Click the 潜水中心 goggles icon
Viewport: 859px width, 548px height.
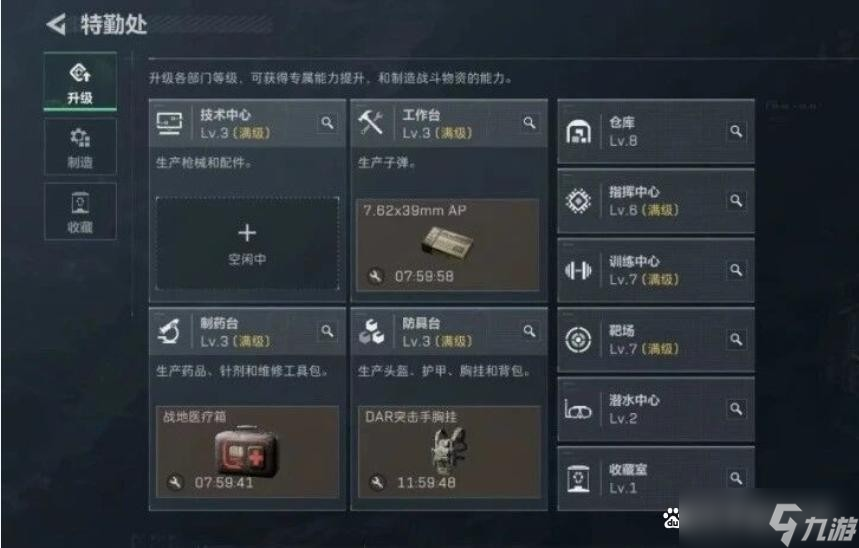pyautogui.click(x=578, y=409)
